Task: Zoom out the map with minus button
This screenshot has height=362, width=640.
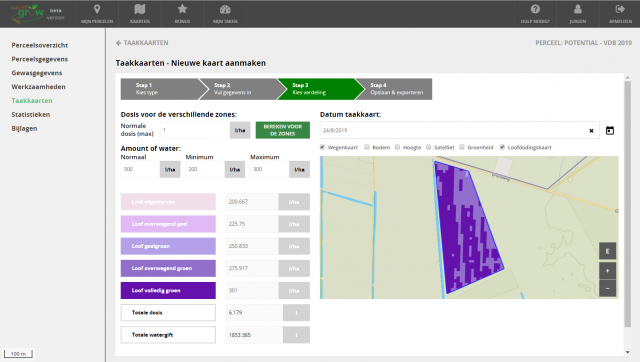Action: pos(607,288)
